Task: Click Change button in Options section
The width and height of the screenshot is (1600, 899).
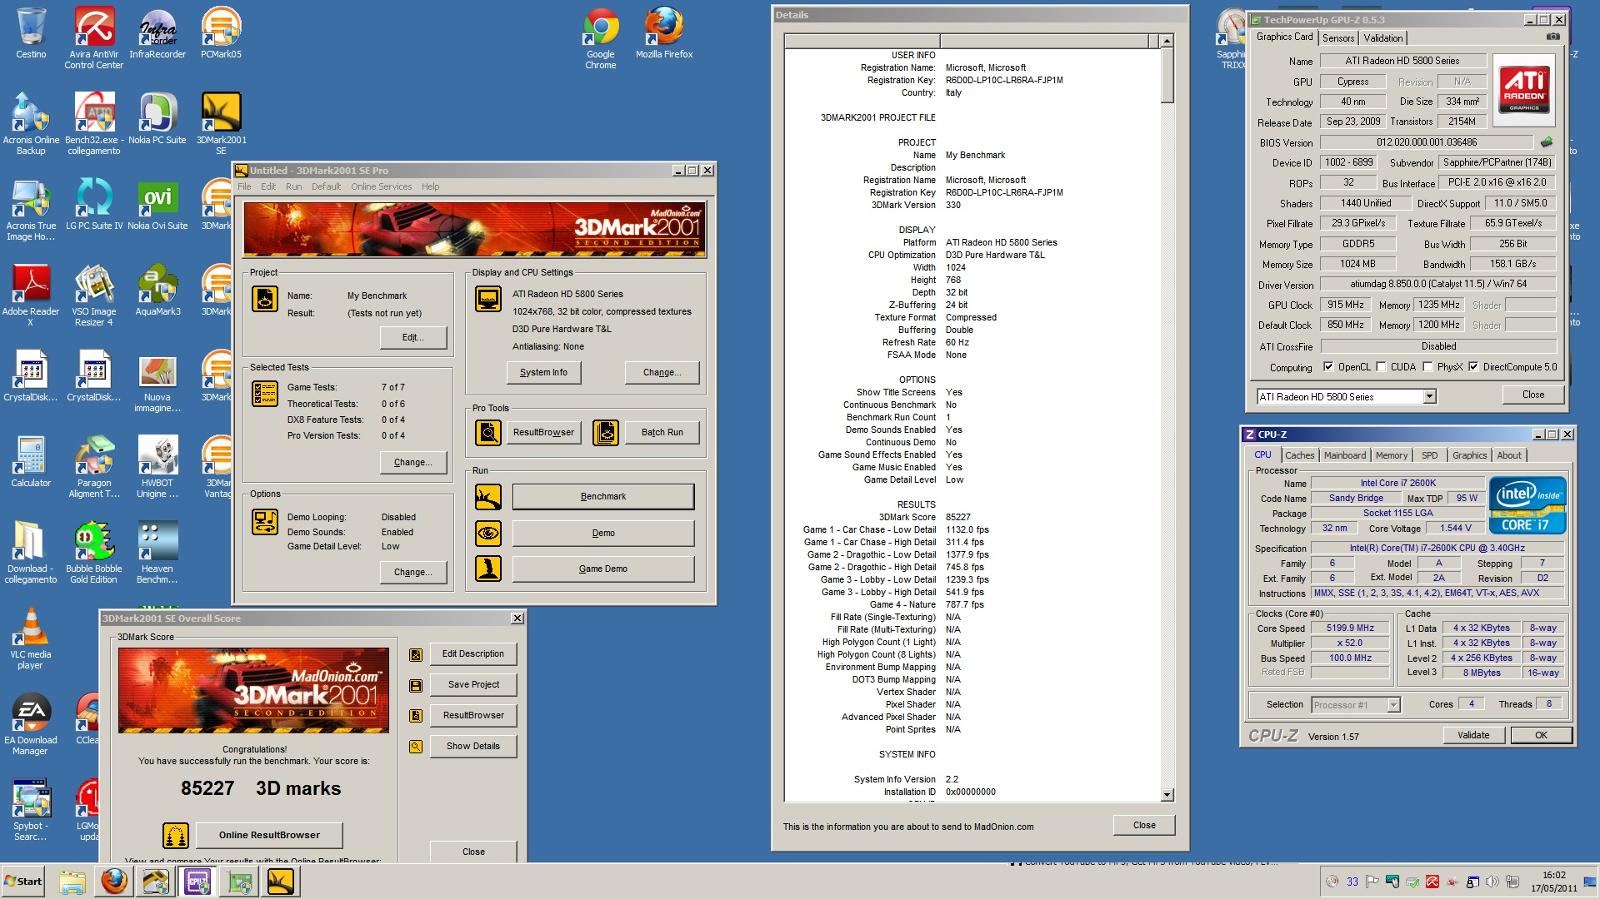Action: click(413, 572)
